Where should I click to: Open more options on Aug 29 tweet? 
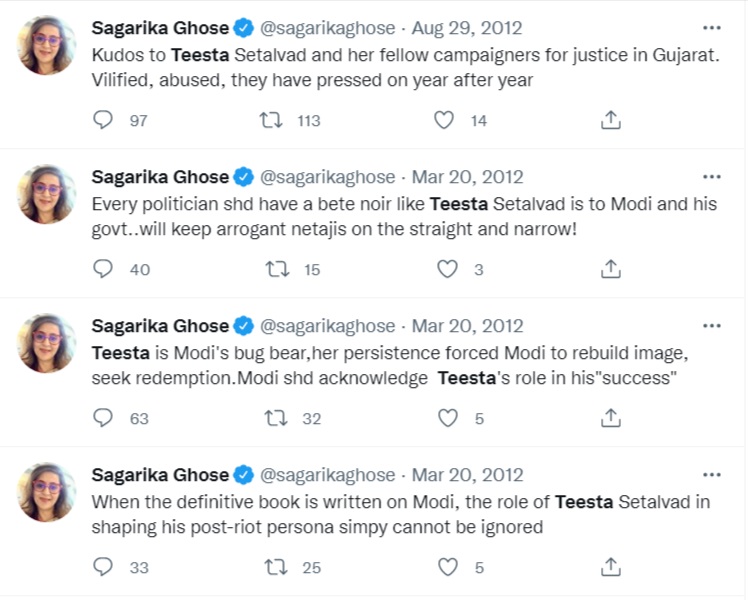tap(711, 28)
